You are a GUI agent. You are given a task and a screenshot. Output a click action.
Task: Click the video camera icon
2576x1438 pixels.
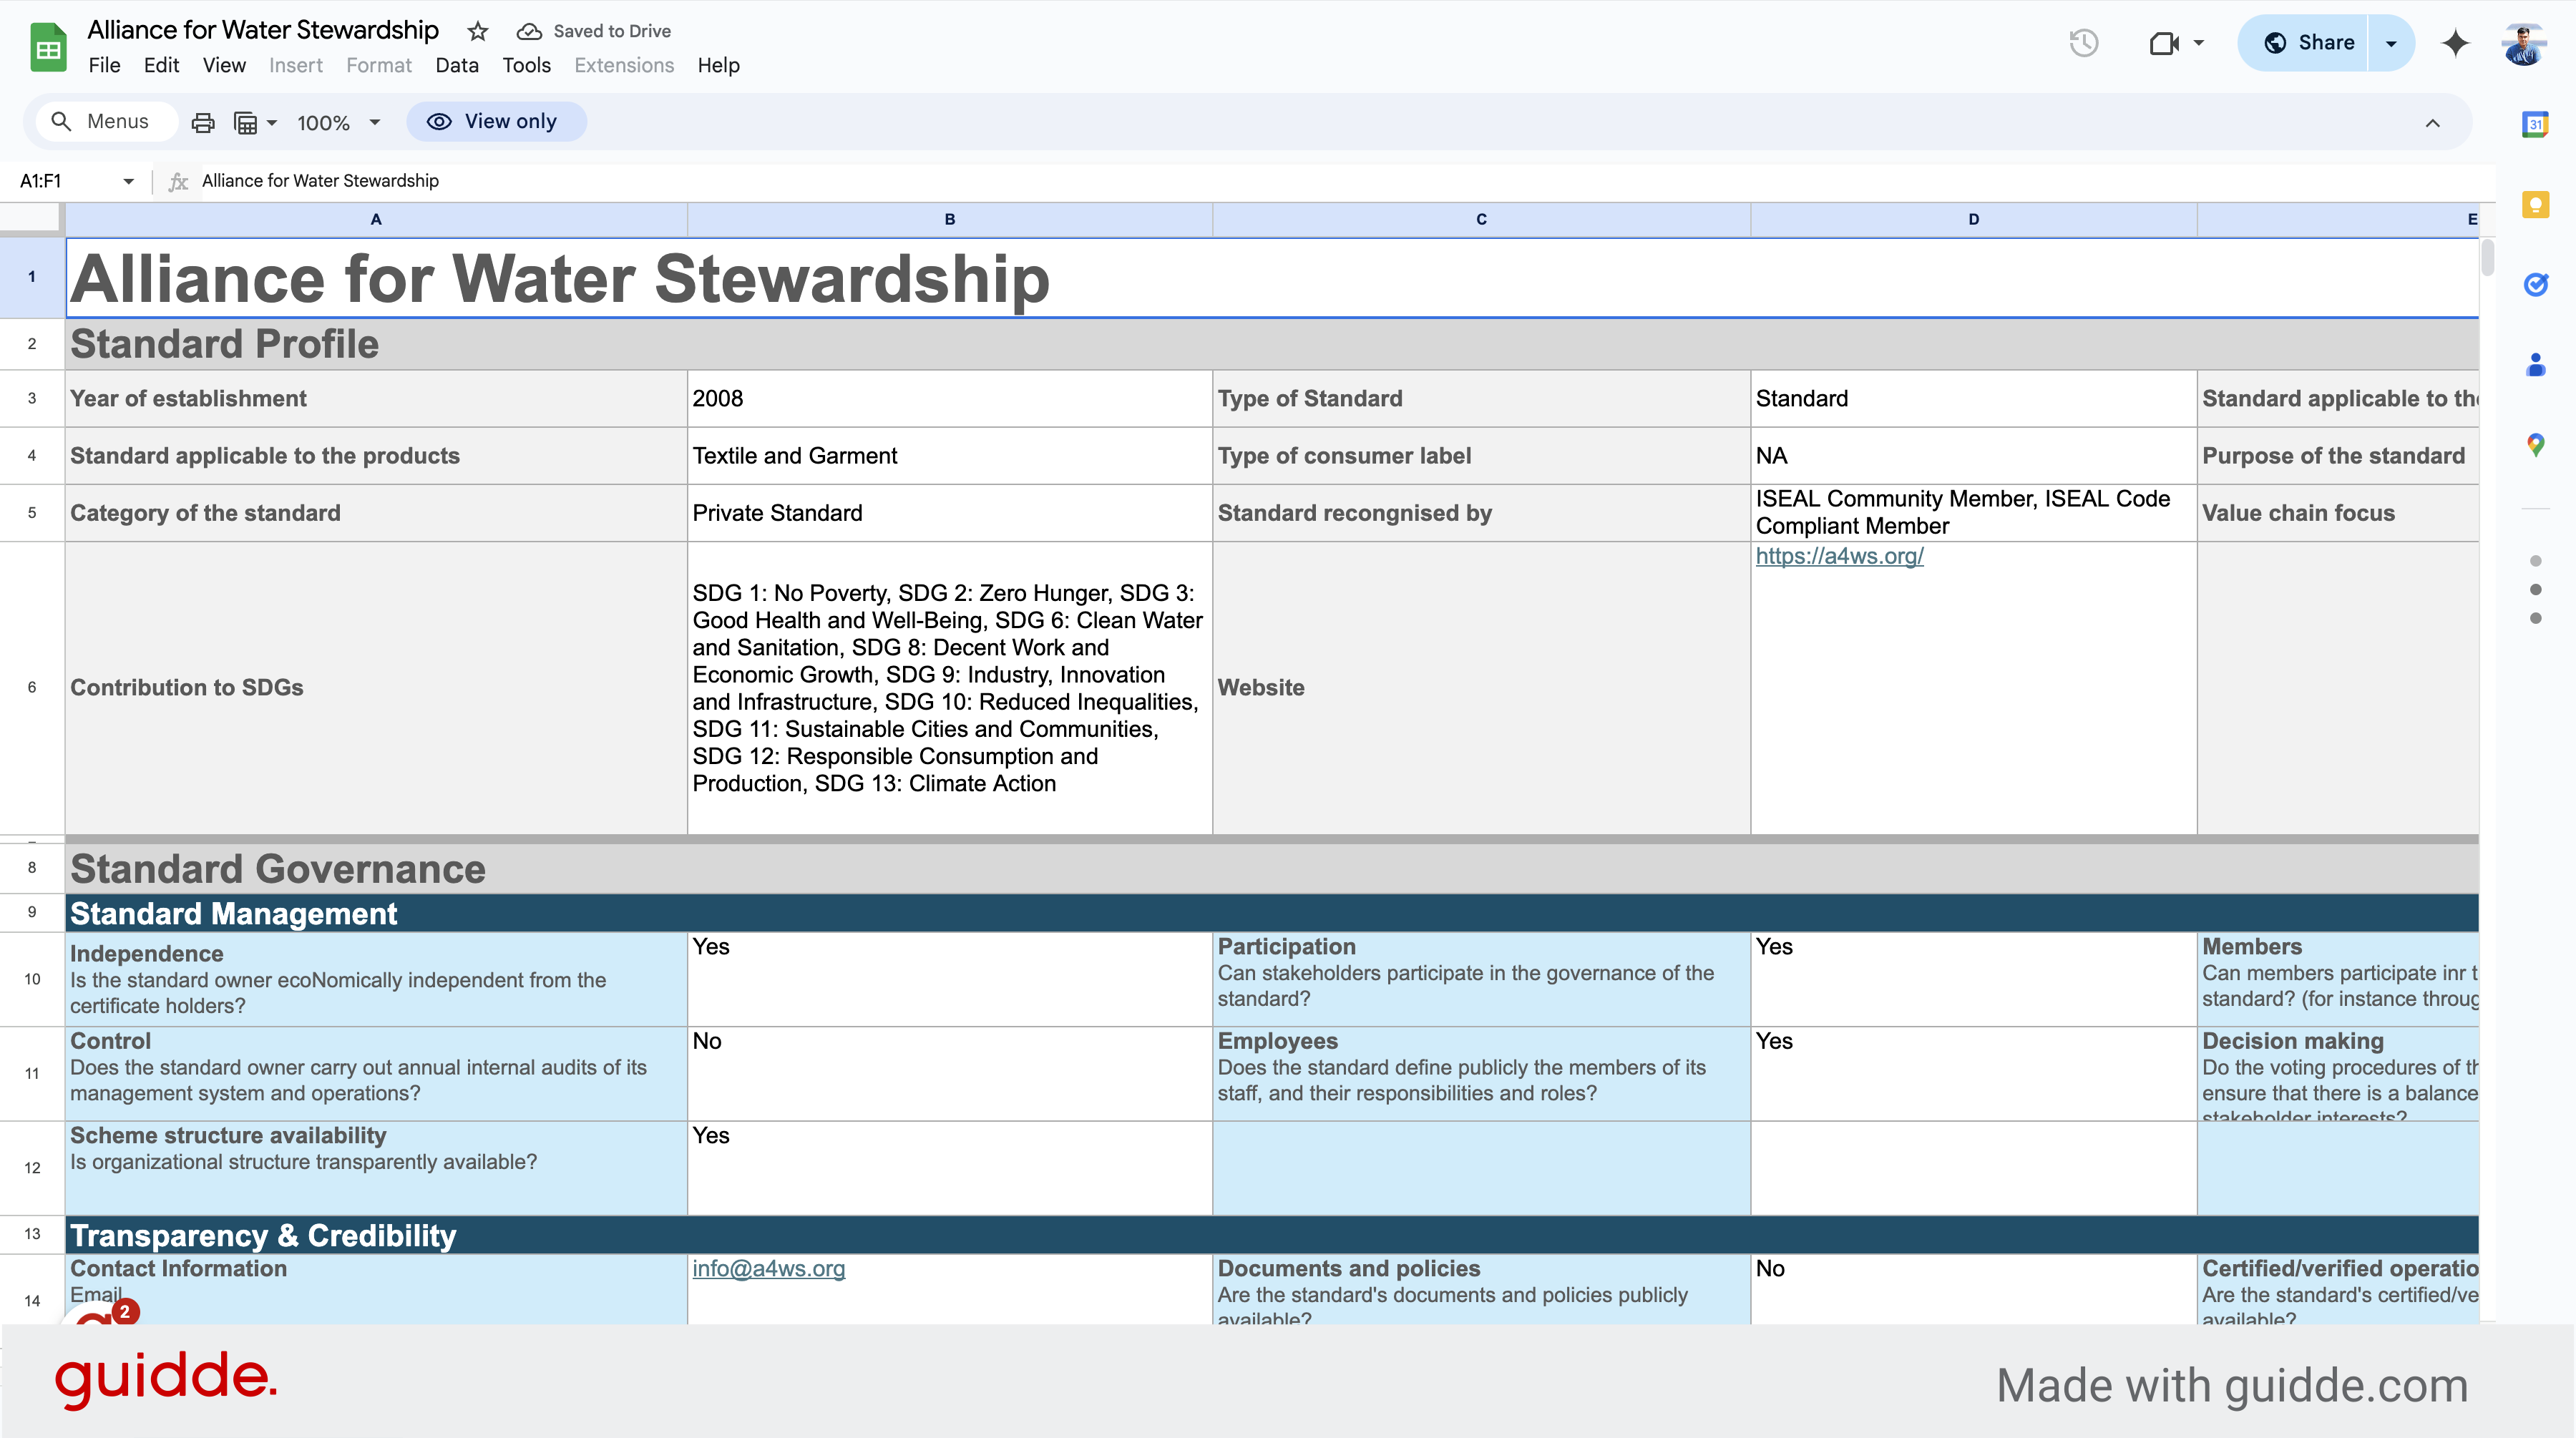[2164, 41]
